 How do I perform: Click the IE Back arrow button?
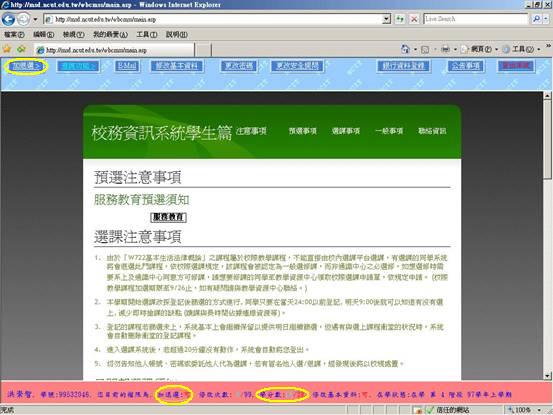point(8,19)
